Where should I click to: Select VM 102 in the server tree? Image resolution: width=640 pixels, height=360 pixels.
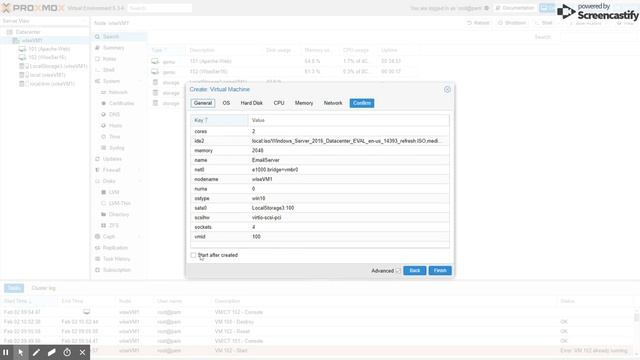47,58
